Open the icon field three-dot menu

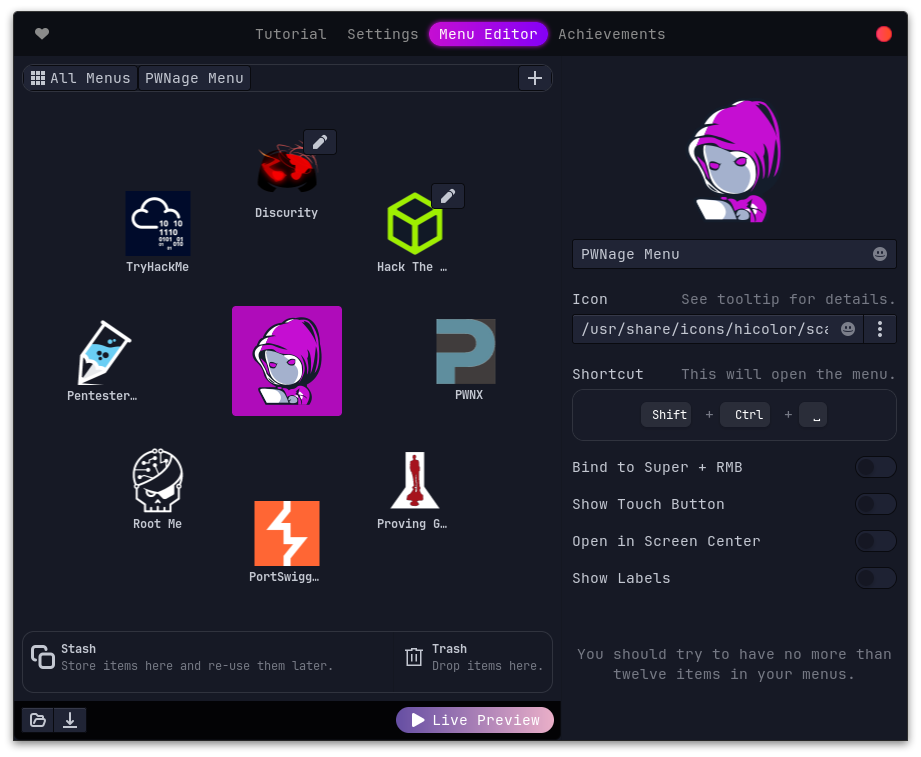point(880,329)
